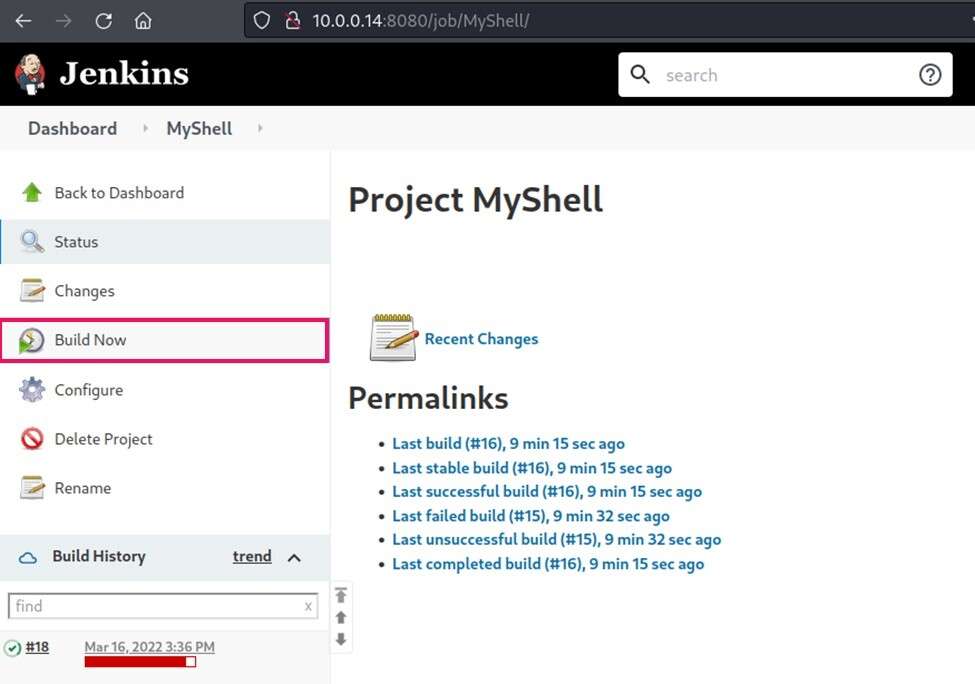
Task: Click the red build progress bar
Action: coord(141,662)
